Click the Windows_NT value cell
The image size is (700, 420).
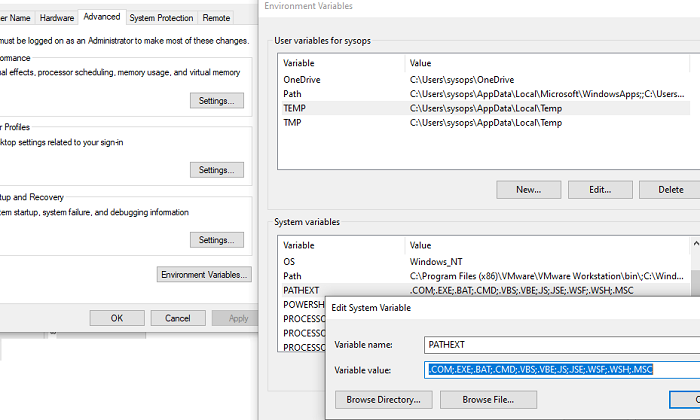(x=436, y=262)
